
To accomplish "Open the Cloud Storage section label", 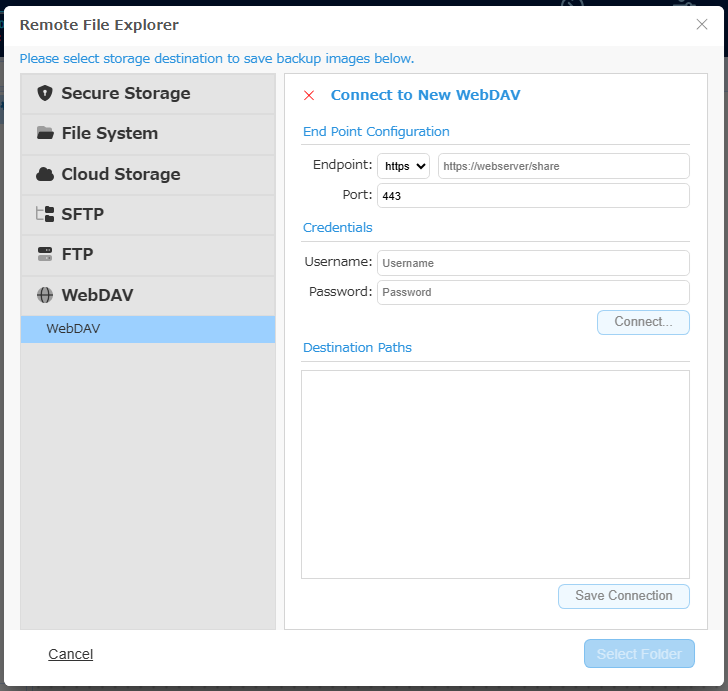I will pos(121,174).
